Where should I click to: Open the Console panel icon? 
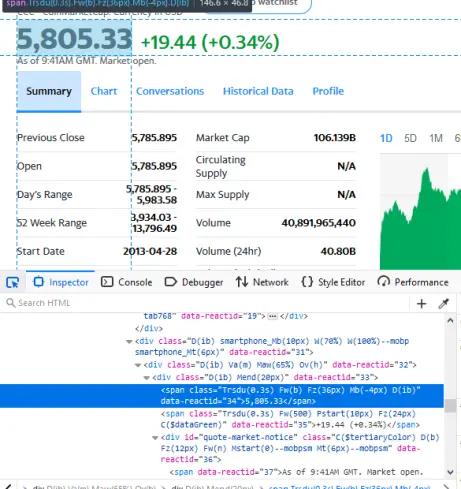point(107,282)
